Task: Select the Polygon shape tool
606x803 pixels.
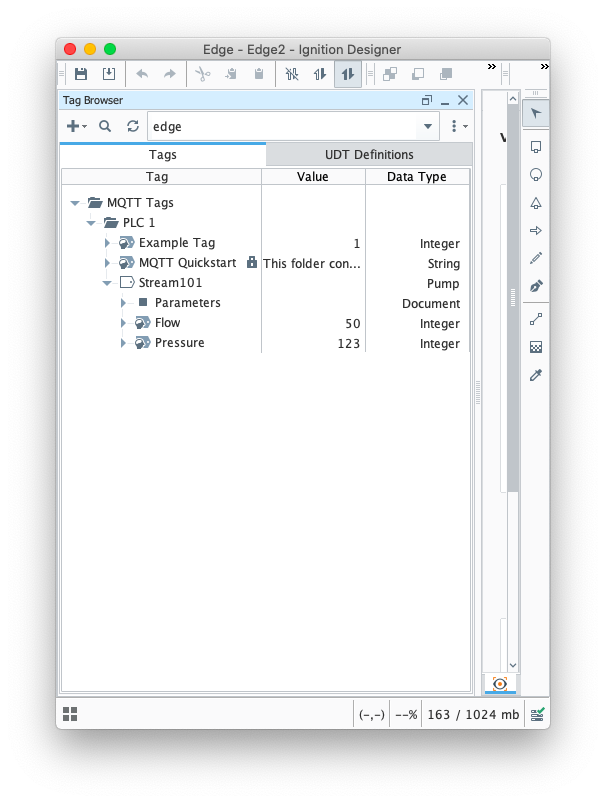Action: (536, 203)
